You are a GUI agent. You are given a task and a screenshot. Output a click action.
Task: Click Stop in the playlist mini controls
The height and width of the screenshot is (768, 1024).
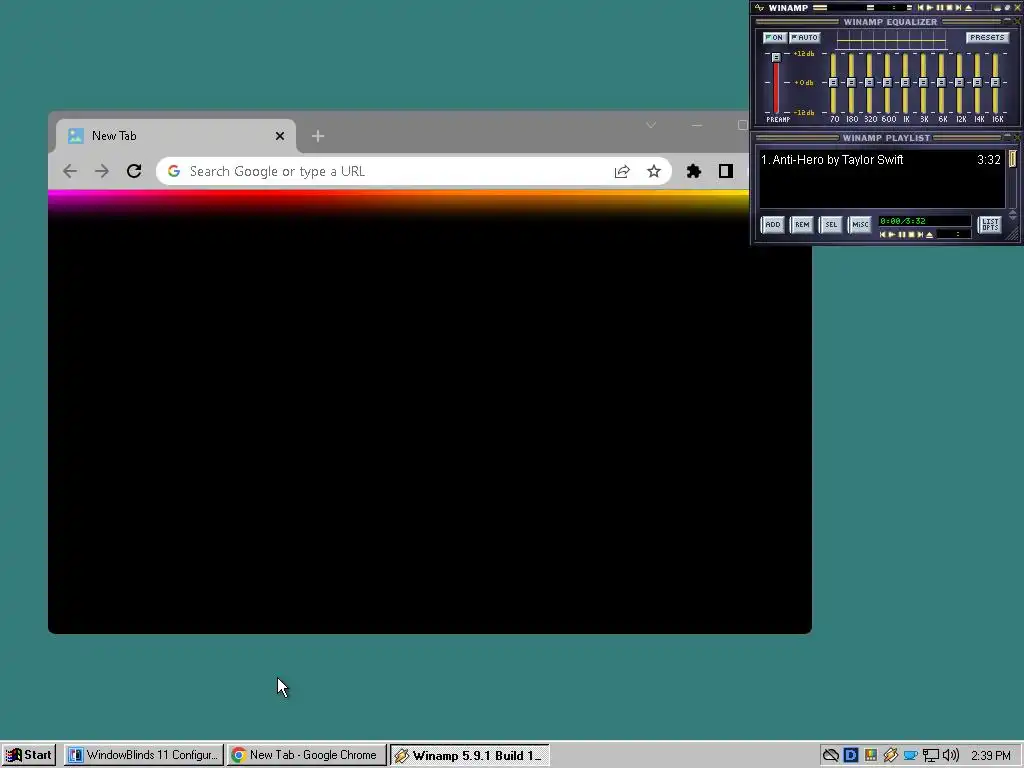[x=912, y=234]
